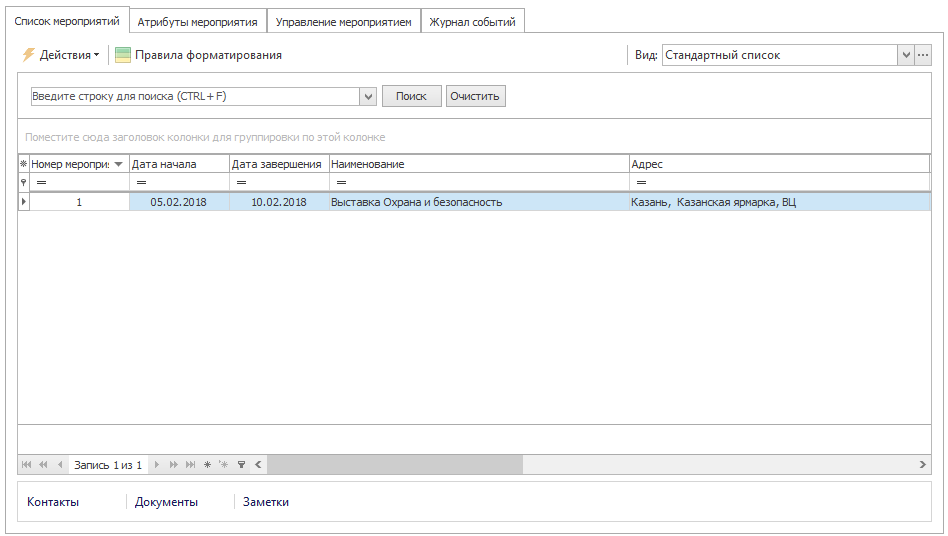
Task: Append new record with asterisk icon
Action: click(x=207, y=465)
